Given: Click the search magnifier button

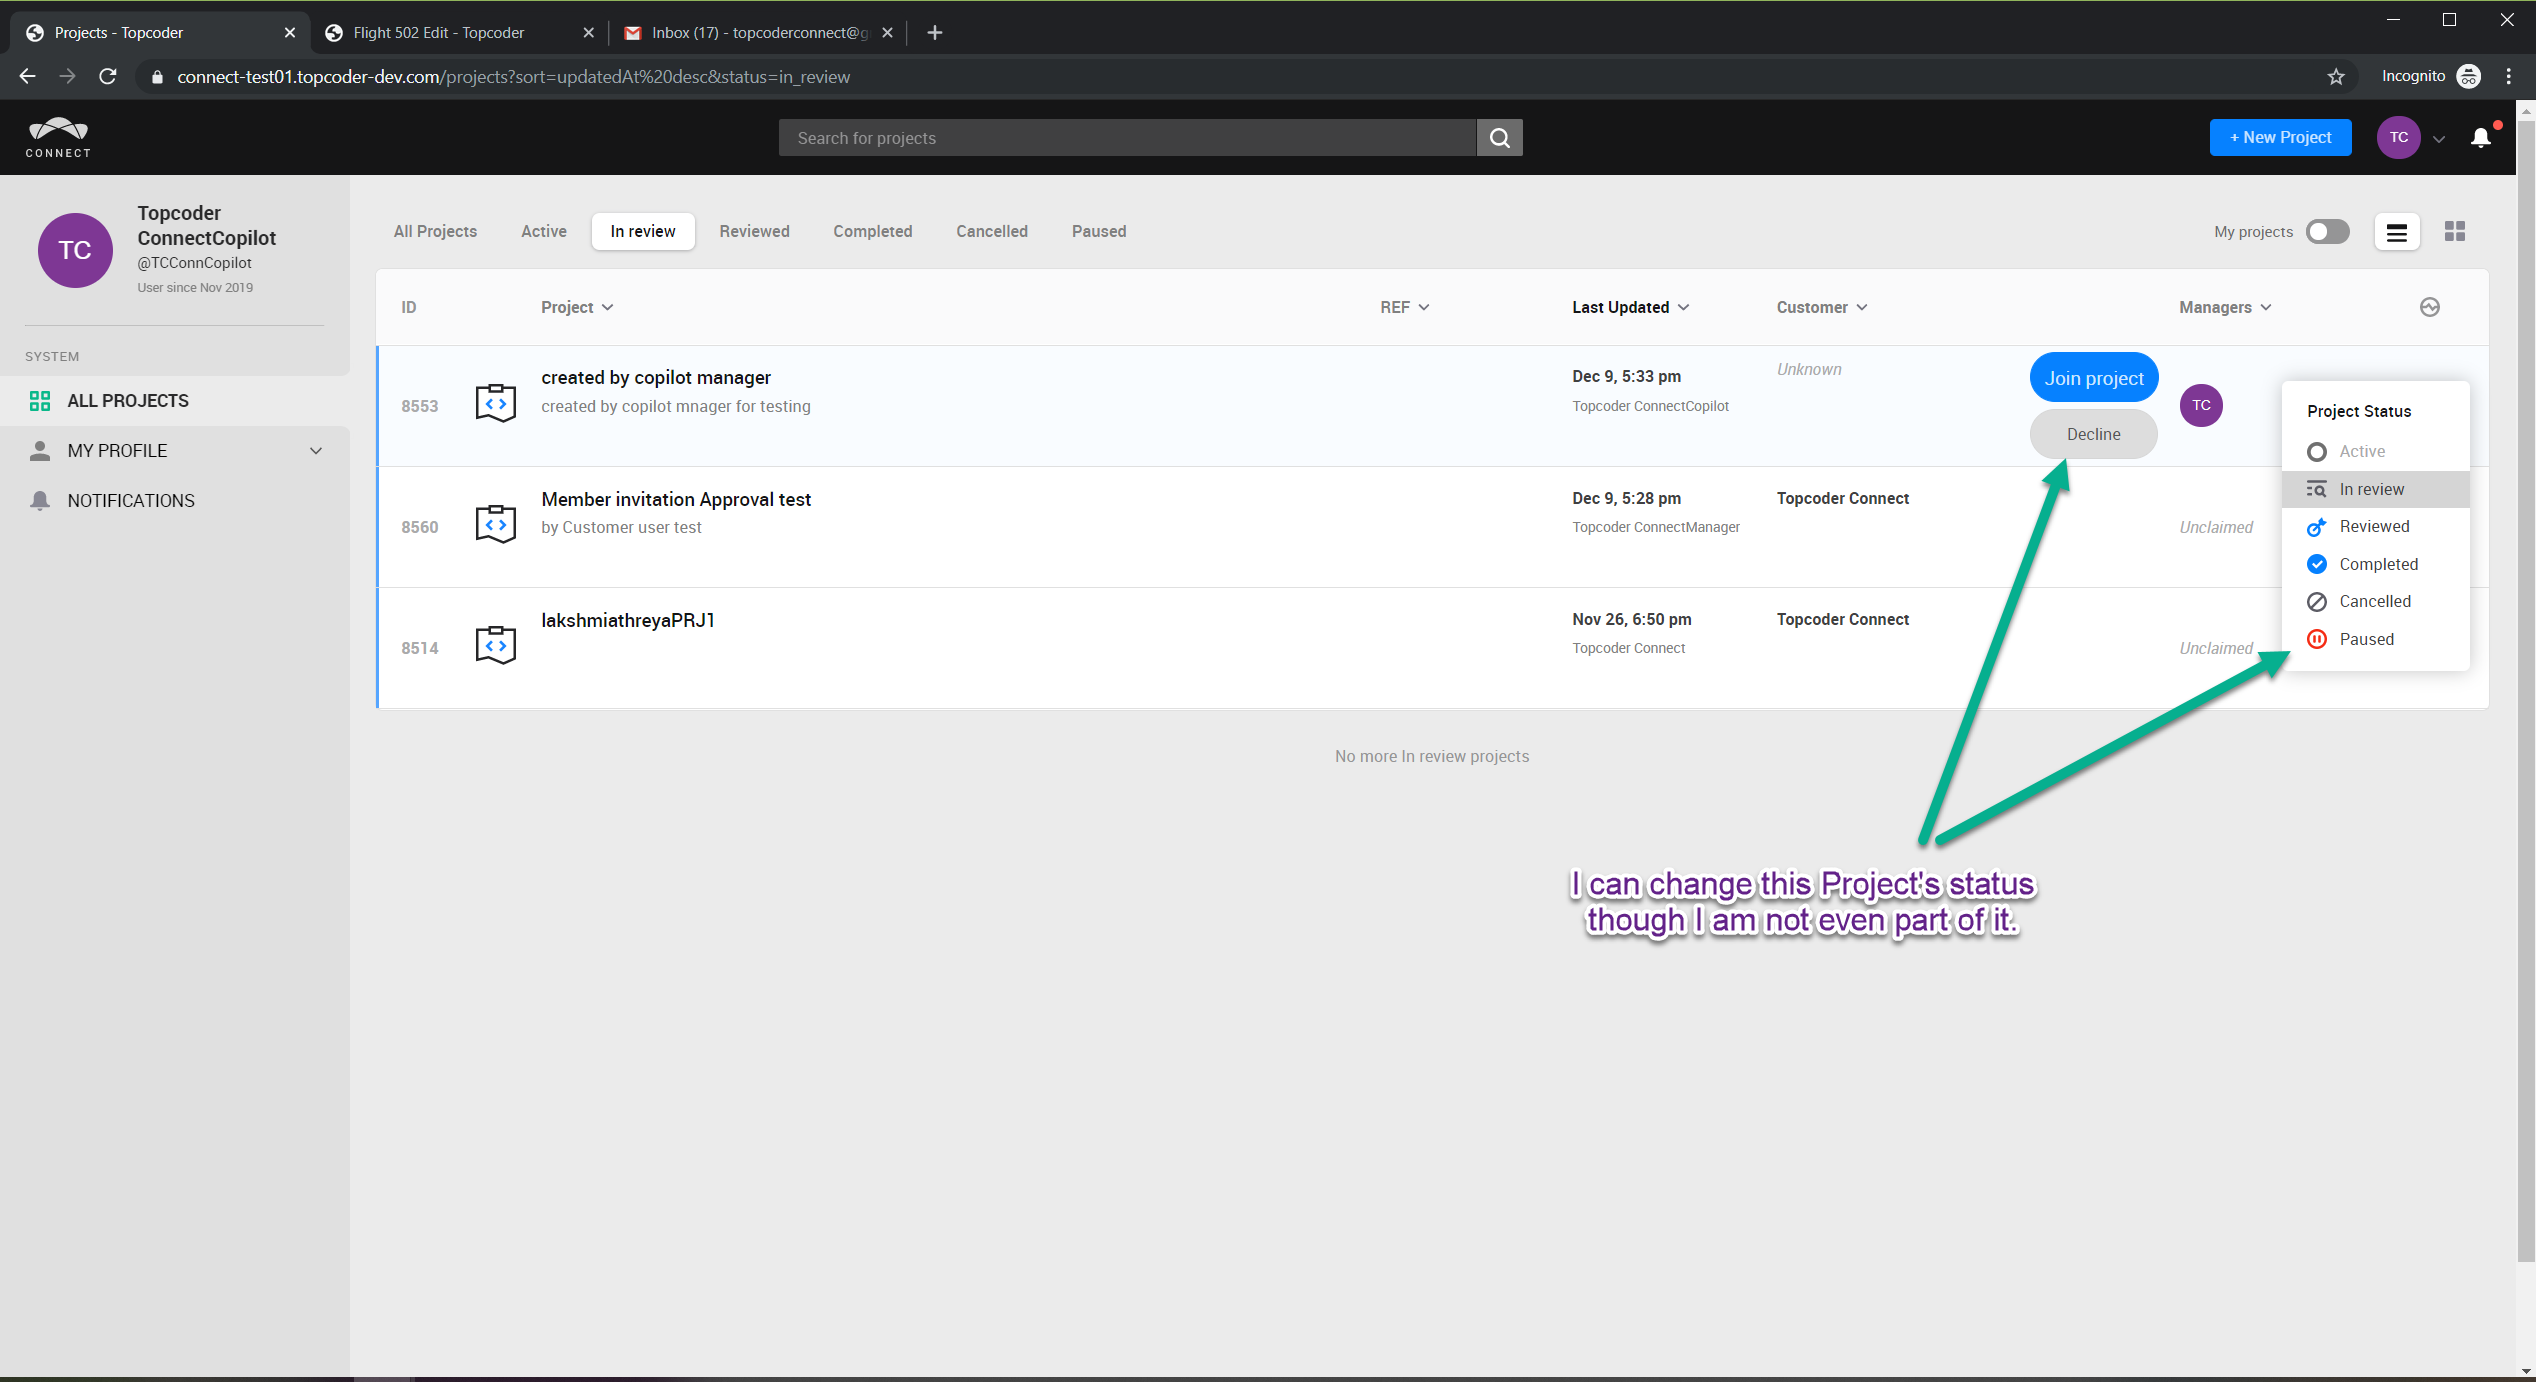Looking at the screenshot, I should (1499, 138).
